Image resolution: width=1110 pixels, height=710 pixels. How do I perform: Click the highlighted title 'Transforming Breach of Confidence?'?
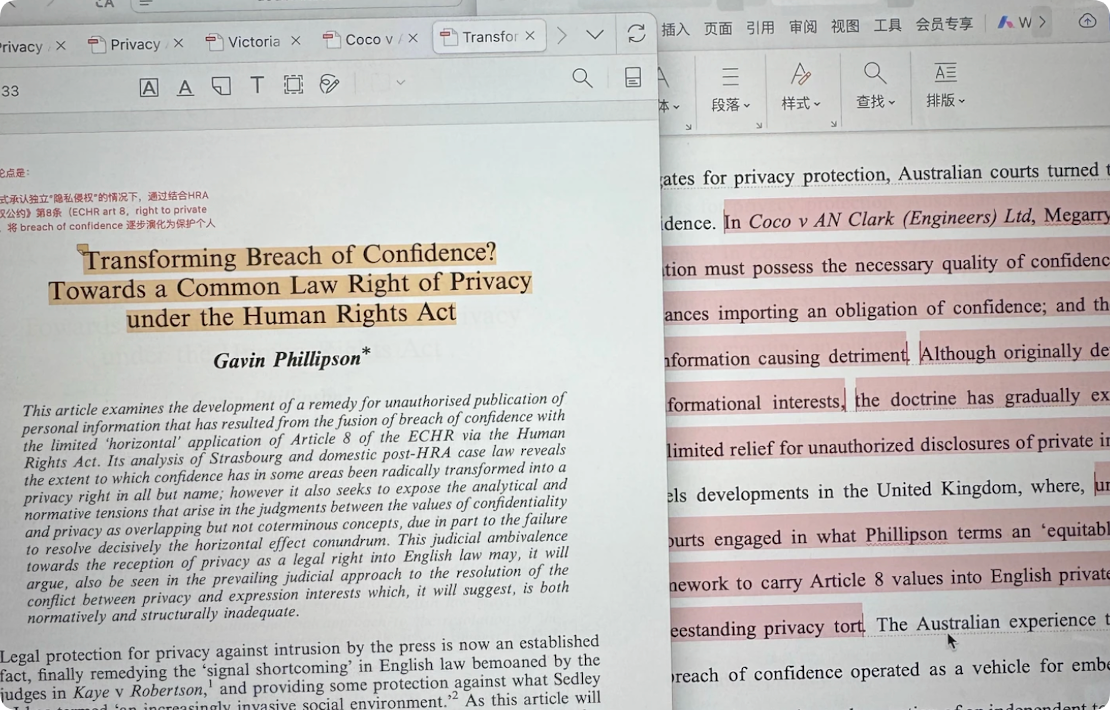tap(290, 256)
